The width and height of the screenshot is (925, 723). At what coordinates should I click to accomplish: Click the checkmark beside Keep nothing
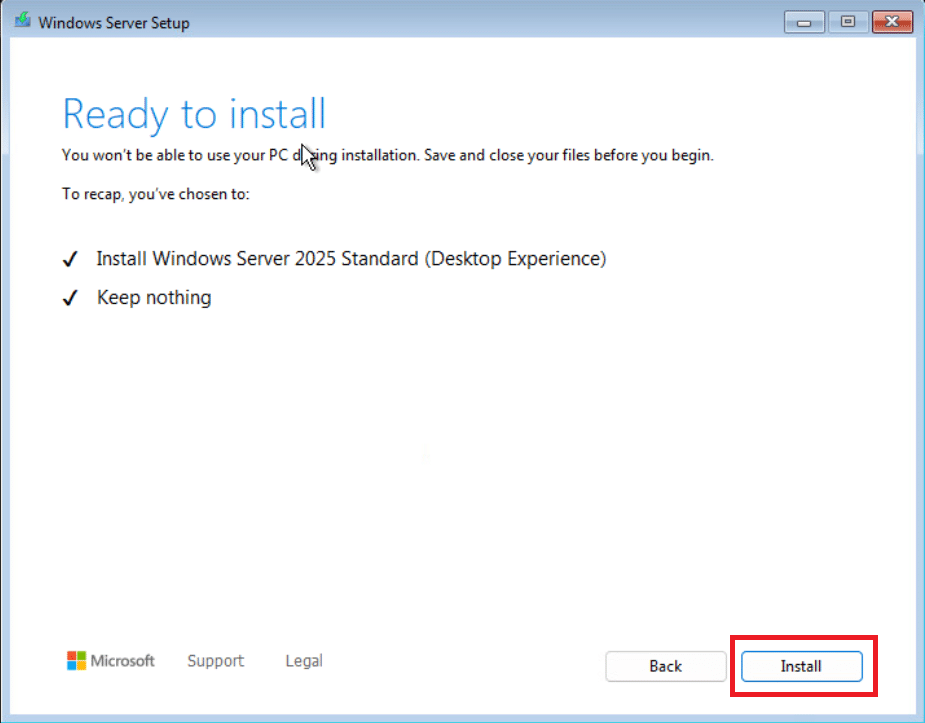[x=70, y=298]
